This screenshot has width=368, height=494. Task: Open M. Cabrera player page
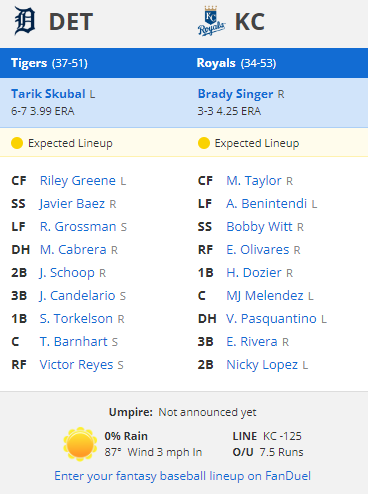[73, 250]
